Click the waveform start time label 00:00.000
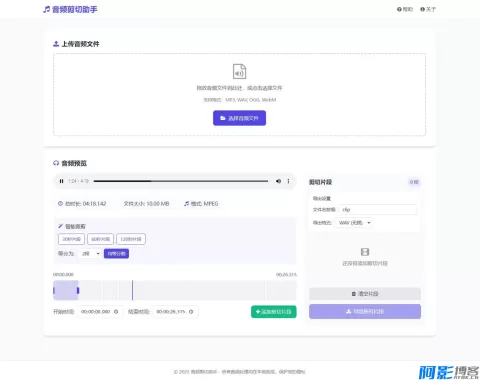Image resolution: width=480 pixels, height=380 pixels. pos(63,274)
